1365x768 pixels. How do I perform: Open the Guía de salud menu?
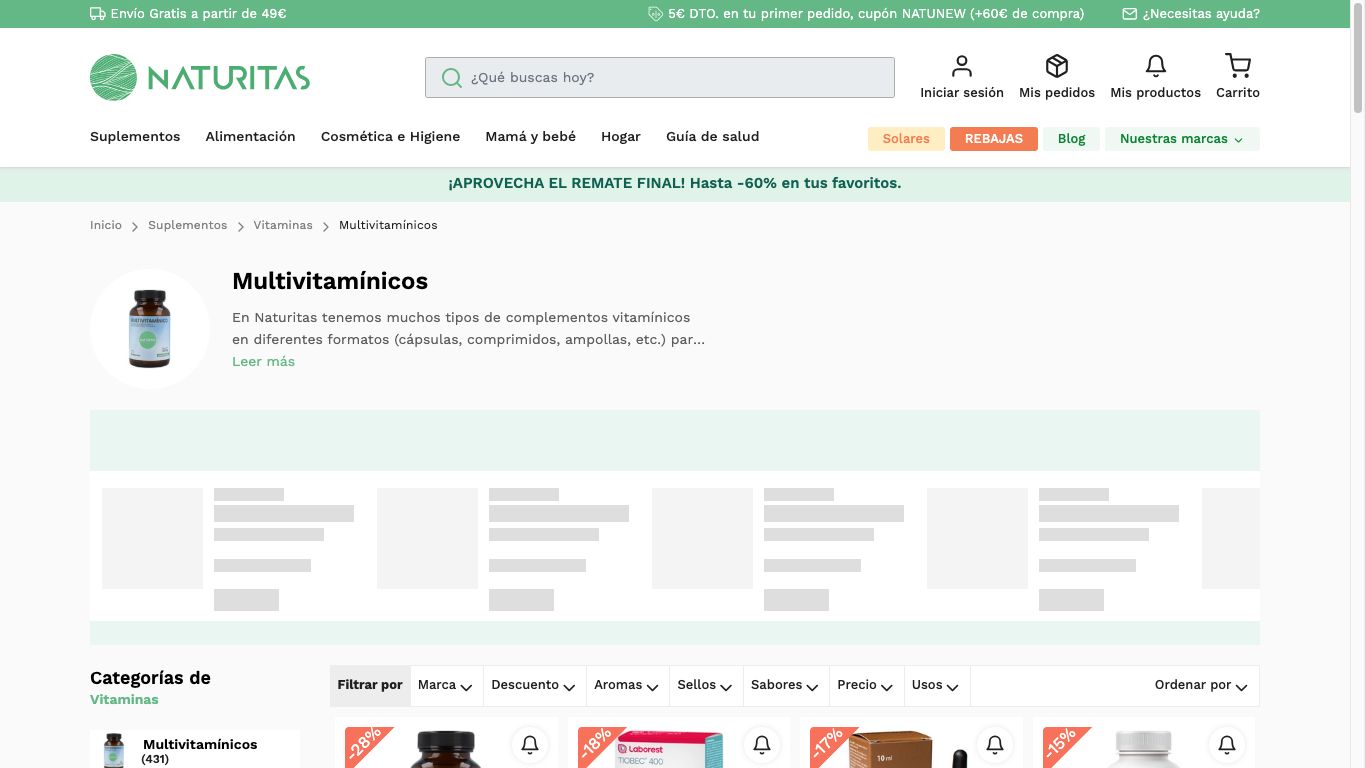point(712,137)
